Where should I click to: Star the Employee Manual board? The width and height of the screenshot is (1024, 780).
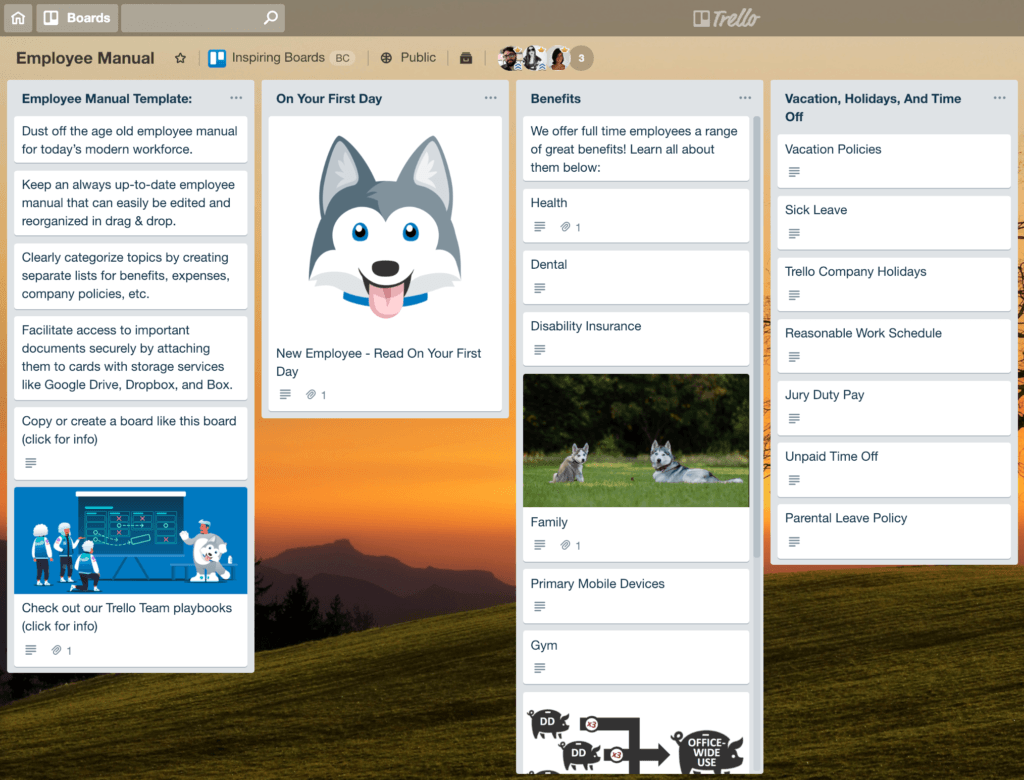(180, 58)
